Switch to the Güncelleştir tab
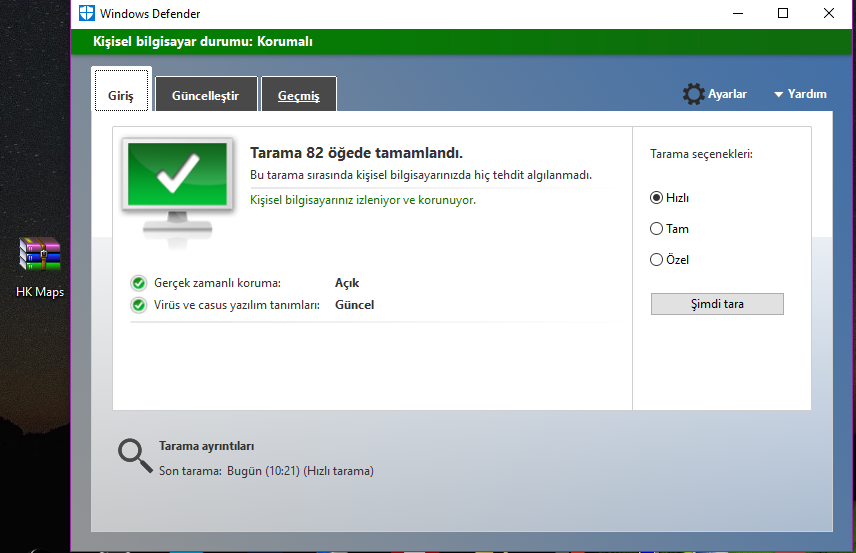Screen dimensions: 856x553 pyautogui.click(x=206, y=94)
